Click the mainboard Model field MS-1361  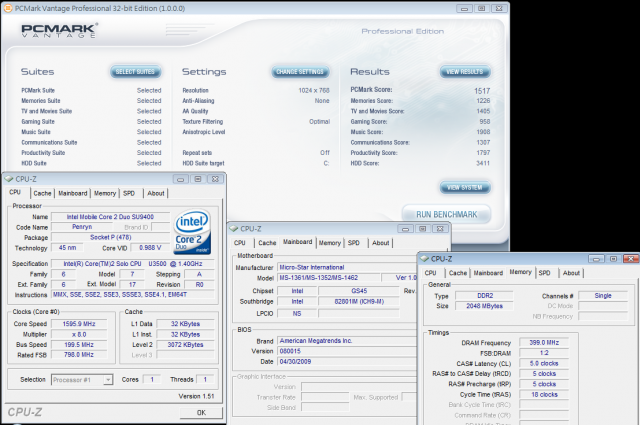tap(328, 278)
